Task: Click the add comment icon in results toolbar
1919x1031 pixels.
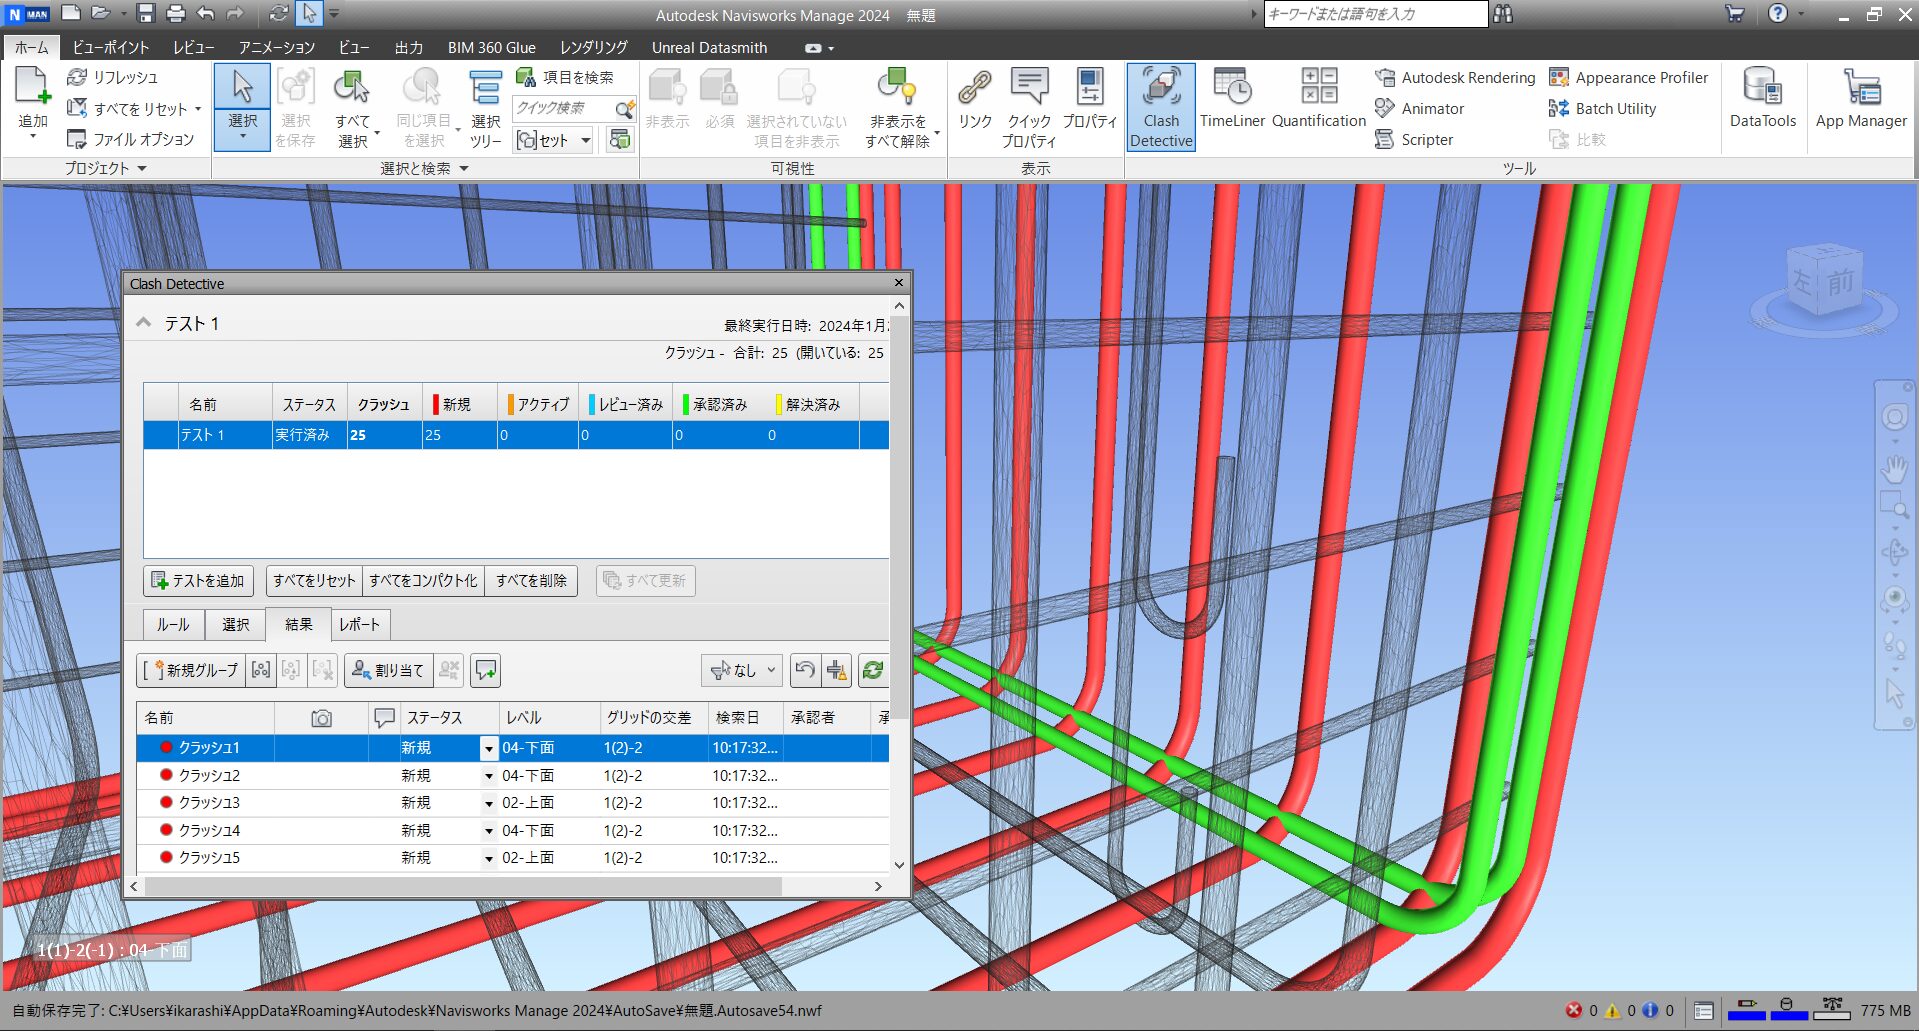Action: (486, 670)
